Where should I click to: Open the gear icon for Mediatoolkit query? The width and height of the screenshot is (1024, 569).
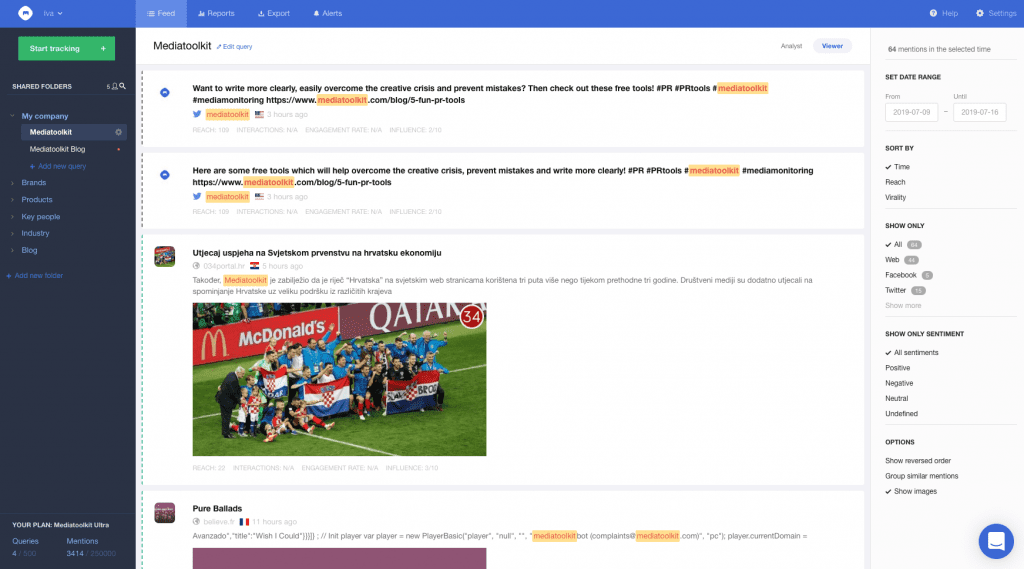(x=118, y=132)
